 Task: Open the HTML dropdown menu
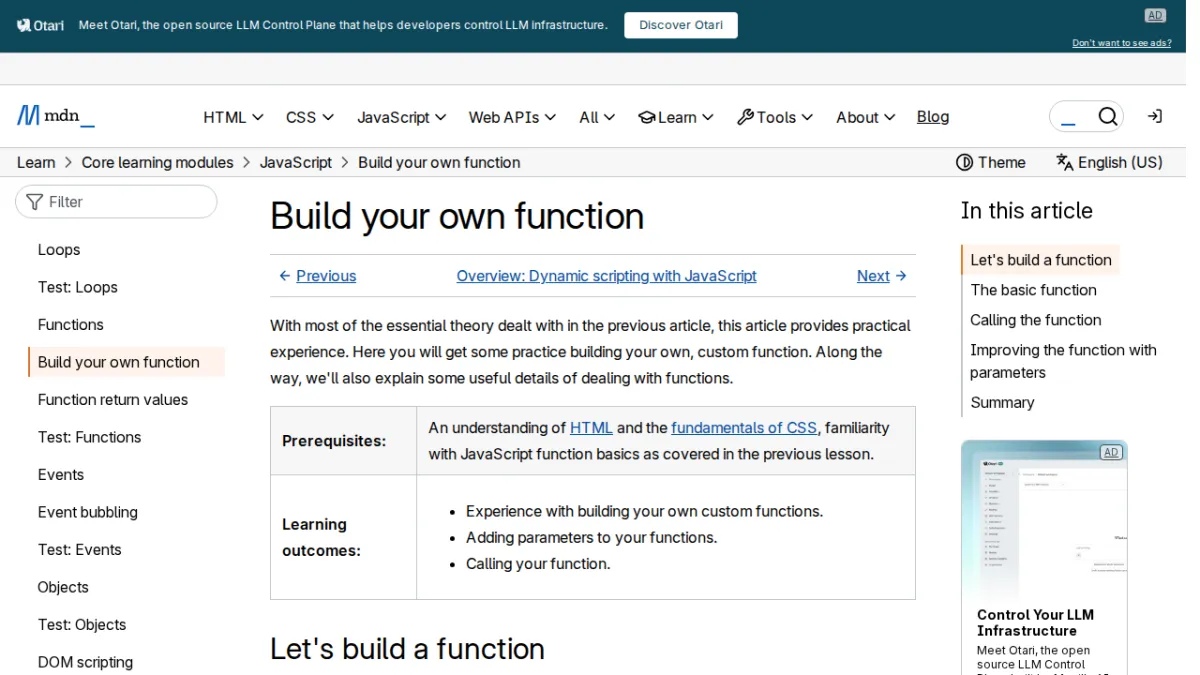(x=233, y=117)
